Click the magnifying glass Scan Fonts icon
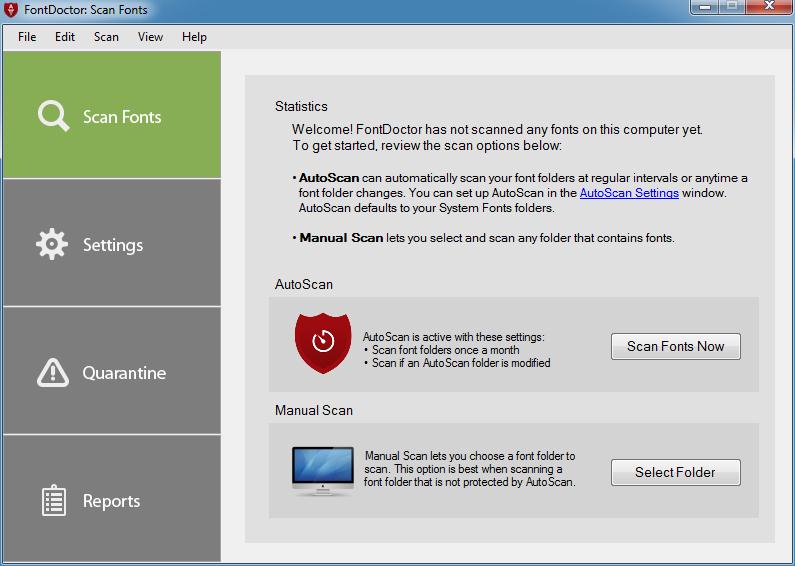The height and width of the screenshot is (566, 795). tap(53, 116)
